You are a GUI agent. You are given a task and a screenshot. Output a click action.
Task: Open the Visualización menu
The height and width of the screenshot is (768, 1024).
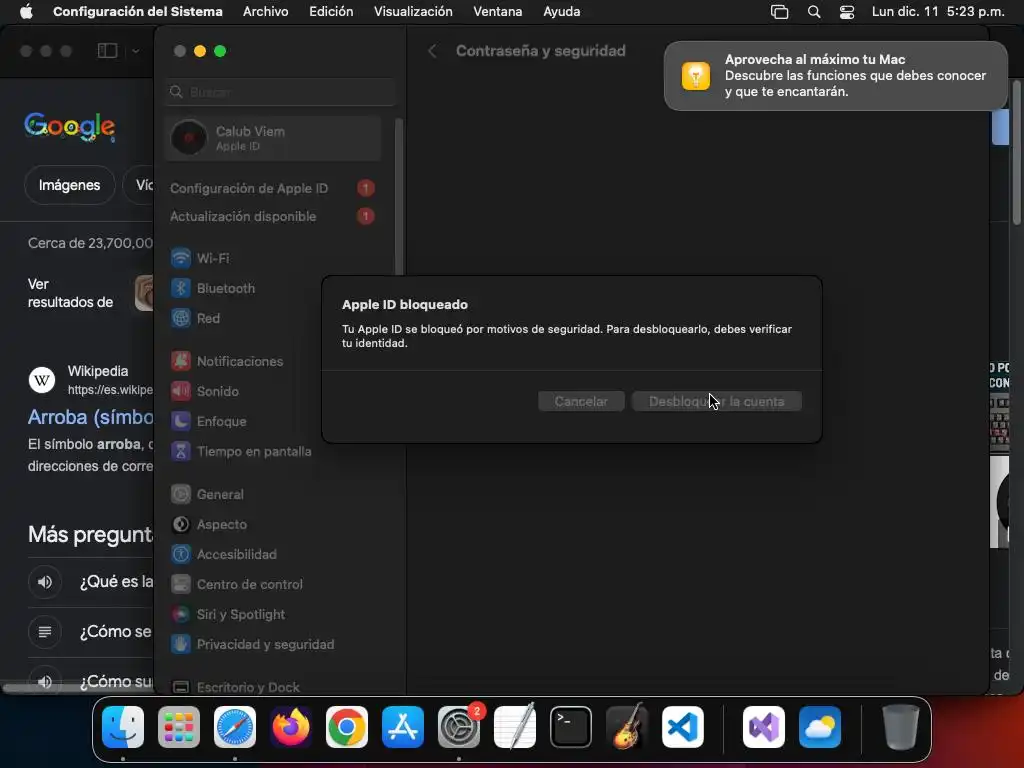[413, 12]
